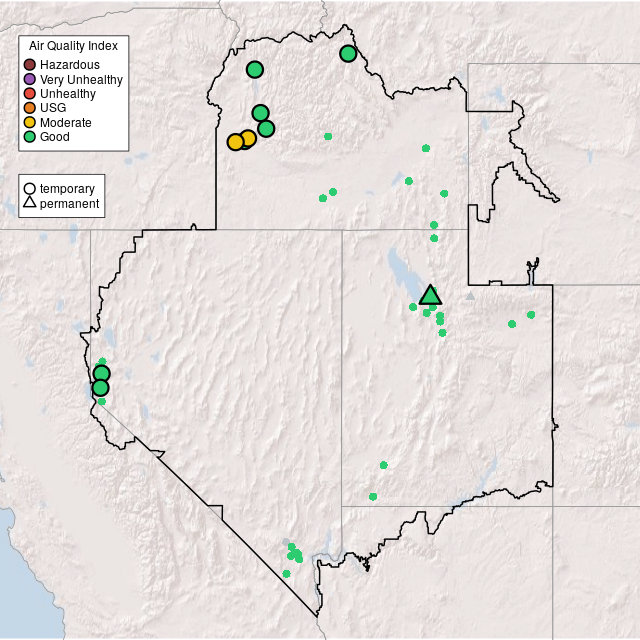
Task: Select the Unhealthy red legend swatch
Action: tap(30, 94)
